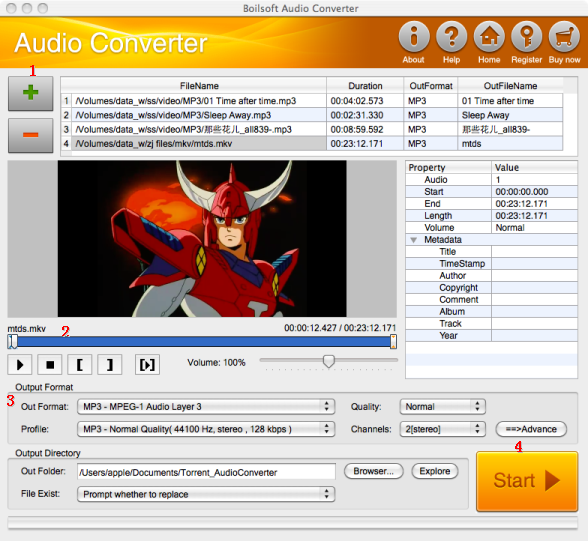Open the Quality dropdown

[442, 407]
